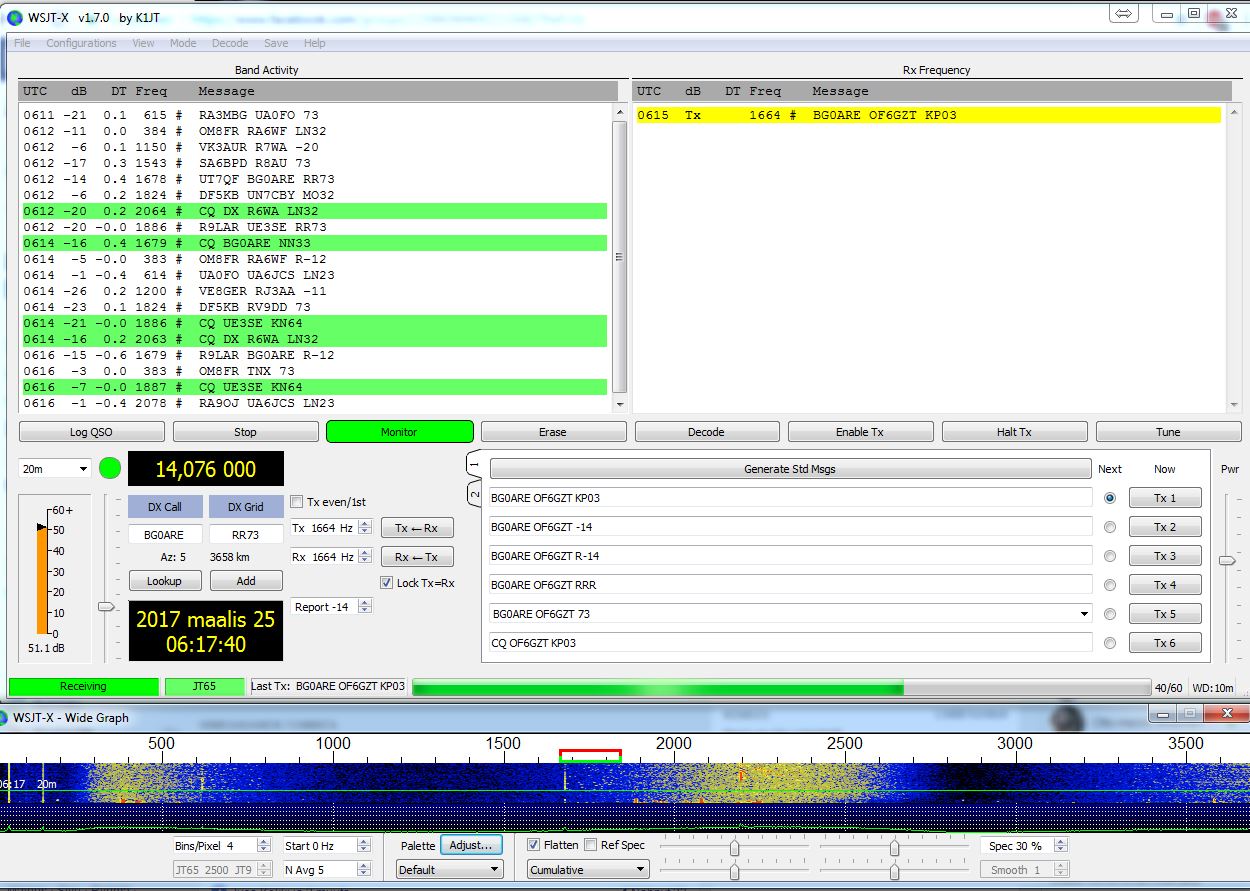Click the Wide Graph window globe icon
This screenshot has height=891, width=1250.
coord(8,717)
